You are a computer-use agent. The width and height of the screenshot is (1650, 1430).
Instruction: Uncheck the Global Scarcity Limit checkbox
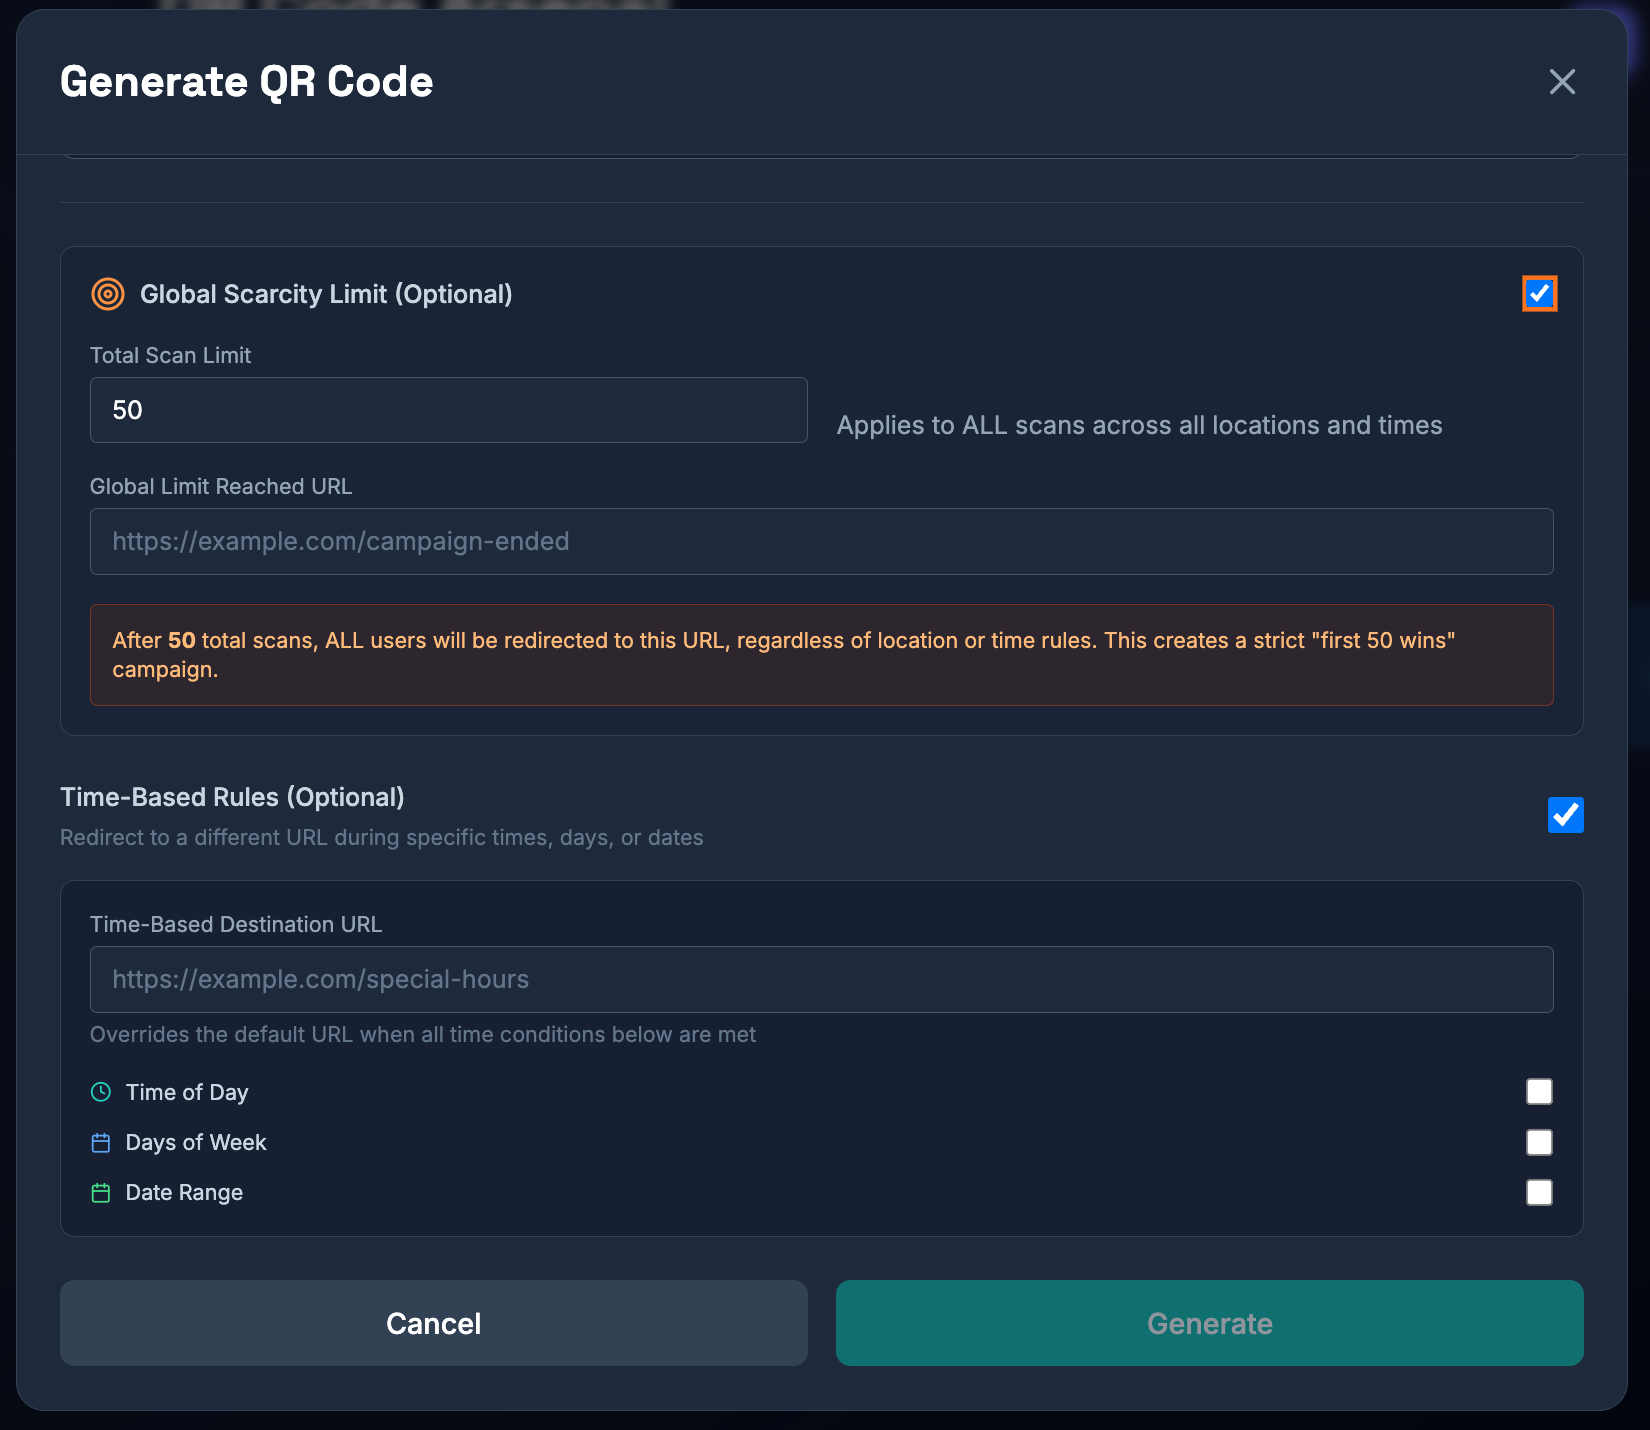(1539, 294)
